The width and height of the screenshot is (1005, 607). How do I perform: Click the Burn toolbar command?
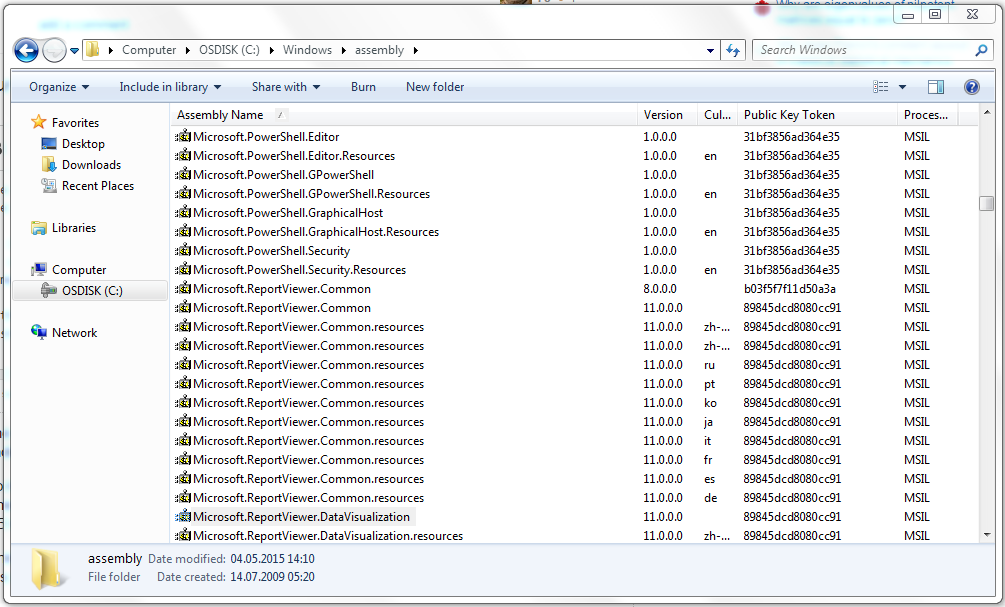363,87
